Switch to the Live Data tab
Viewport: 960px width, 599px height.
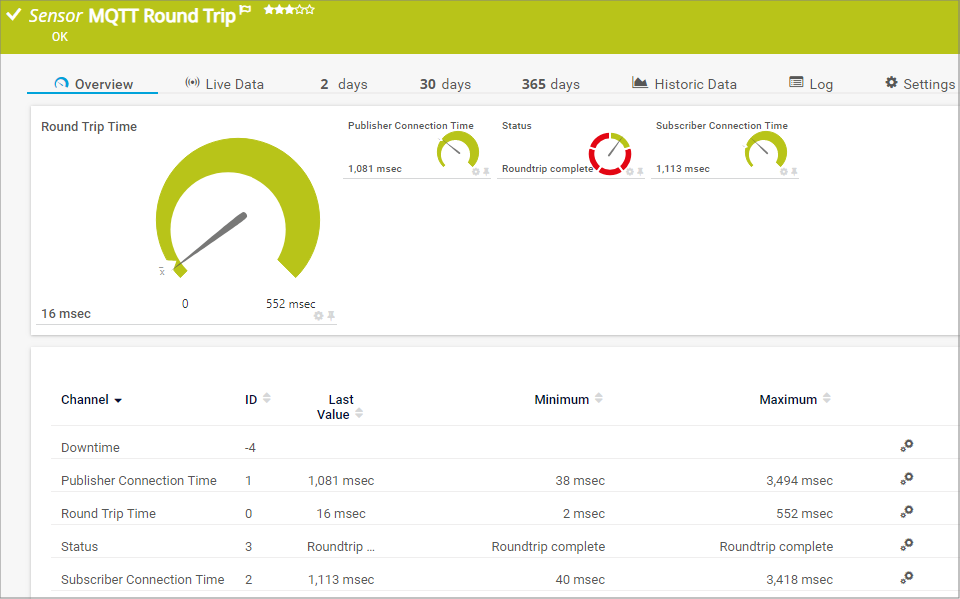[225, 84]
